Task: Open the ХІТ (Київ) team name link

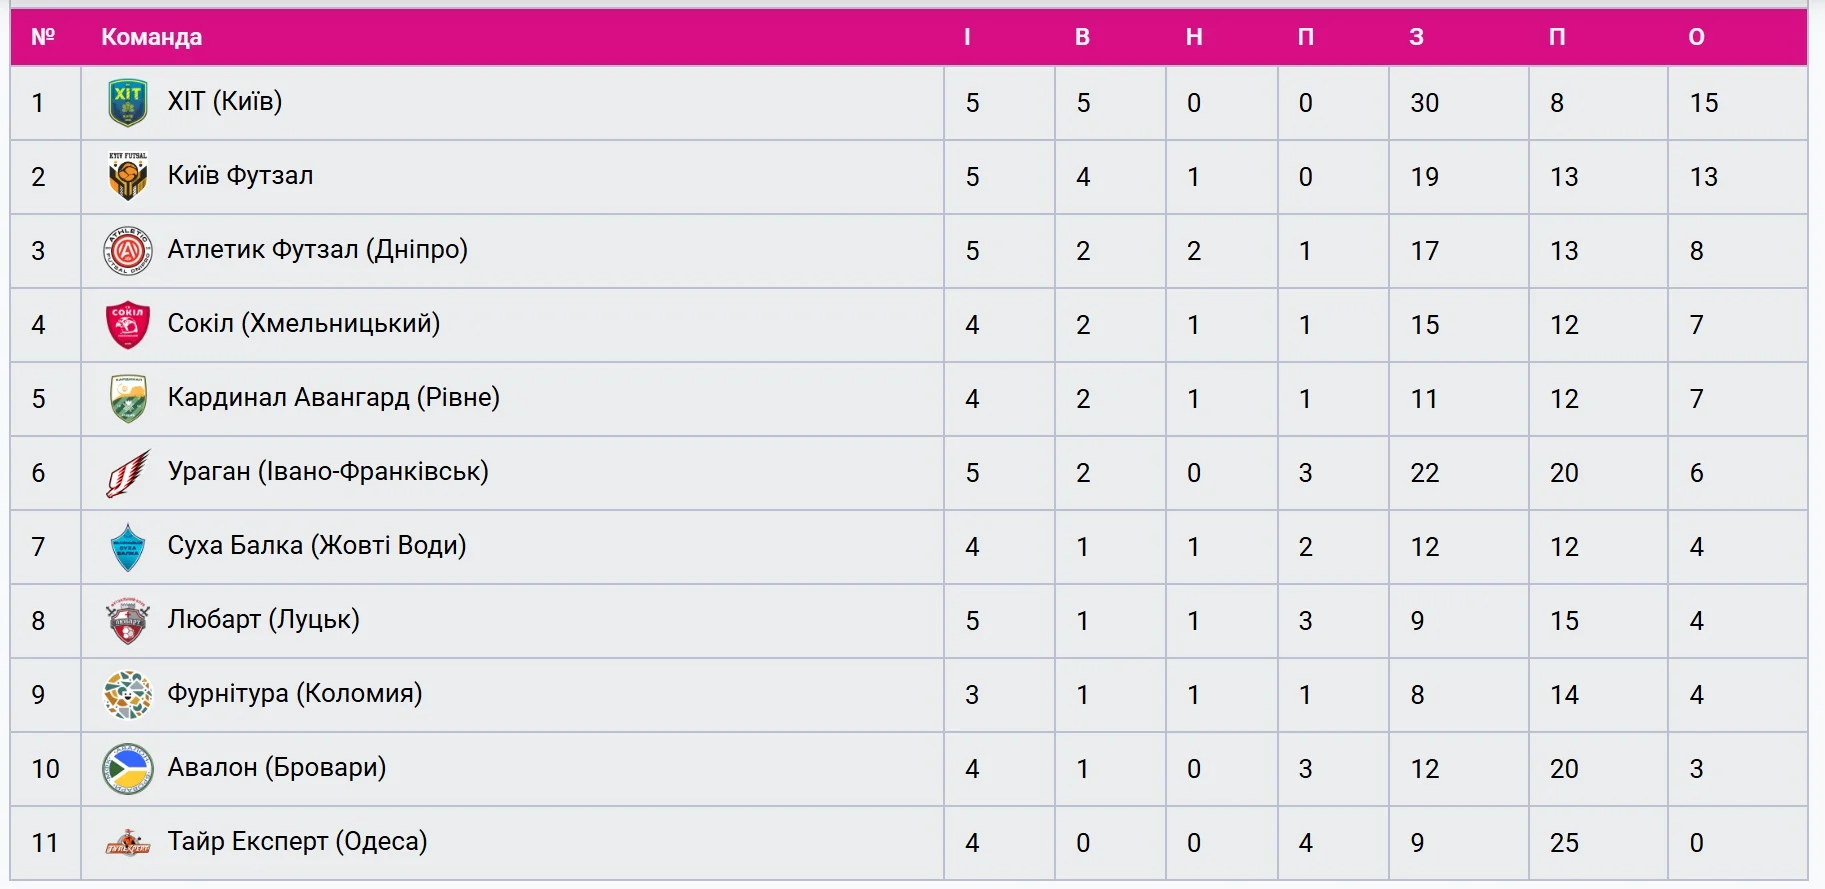Action: (x=225, y=102)
